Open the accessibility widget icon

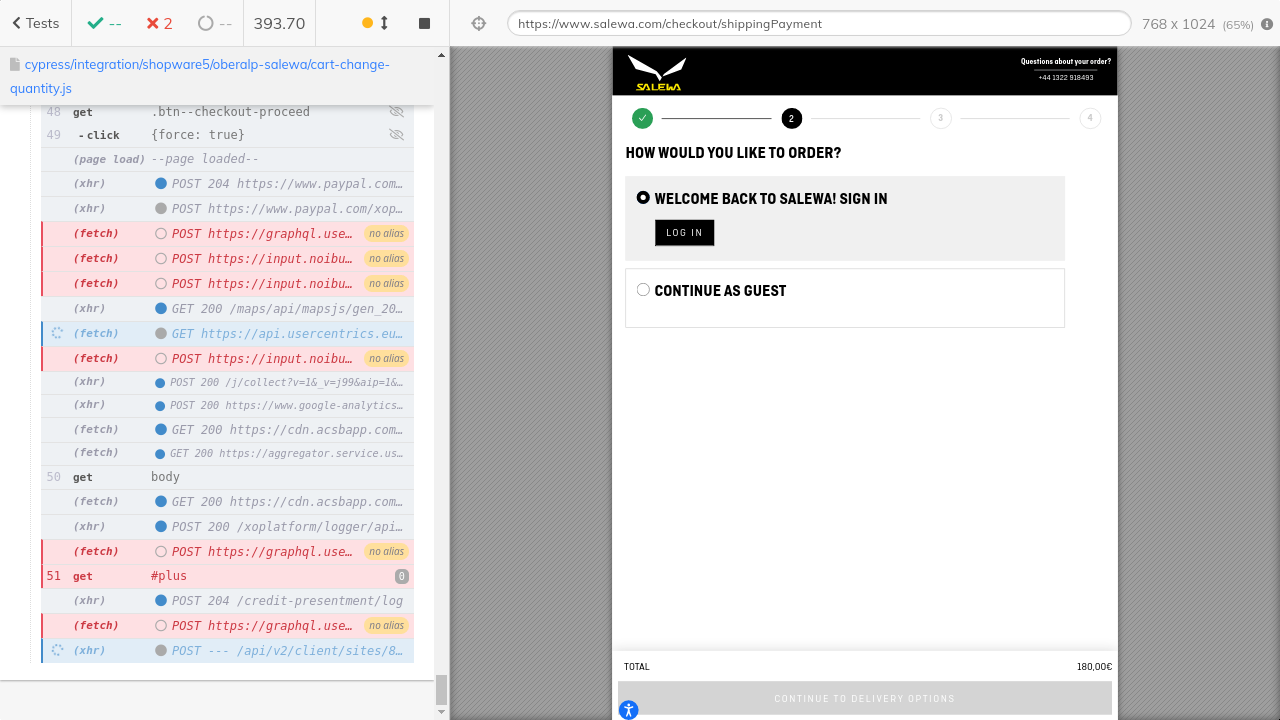point(628,710)
